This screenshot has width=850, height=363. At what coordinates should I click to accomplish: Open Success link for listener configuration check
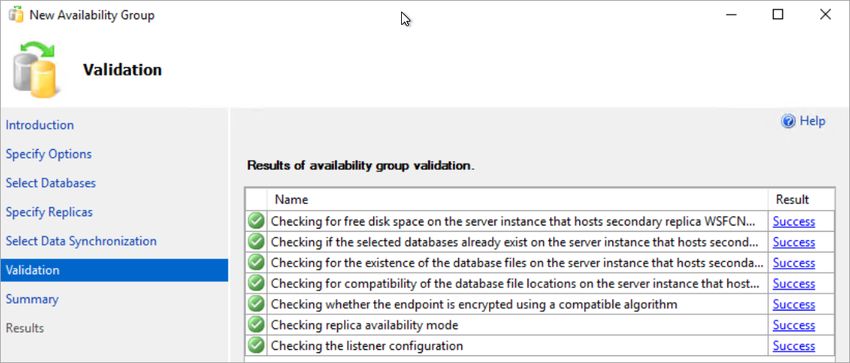click(794, 346)
